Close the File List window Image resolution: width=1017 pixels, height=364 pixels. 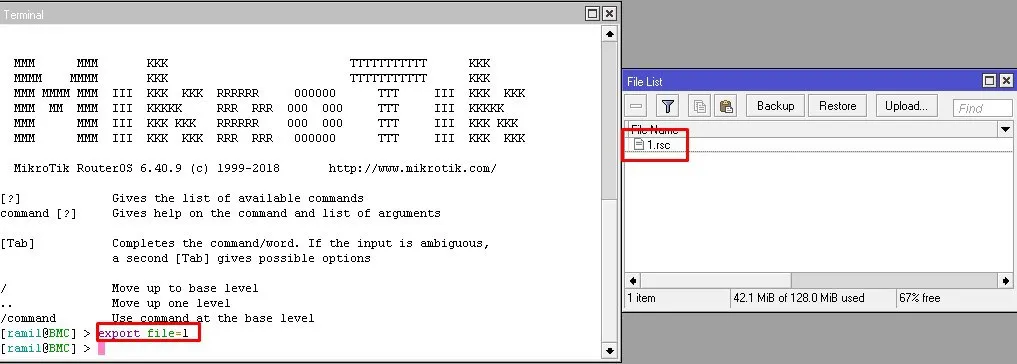coord(1006,81)
